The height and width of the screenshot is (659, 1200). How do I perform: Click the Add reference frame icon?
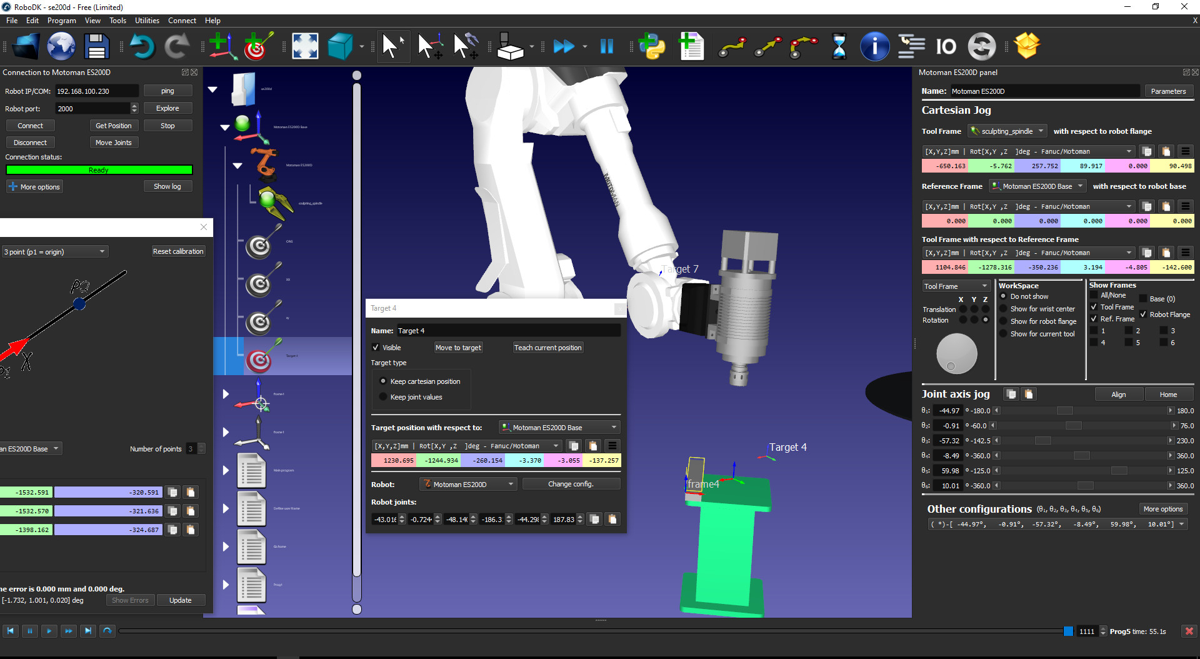pyautogui.click(x=222, y=46)
